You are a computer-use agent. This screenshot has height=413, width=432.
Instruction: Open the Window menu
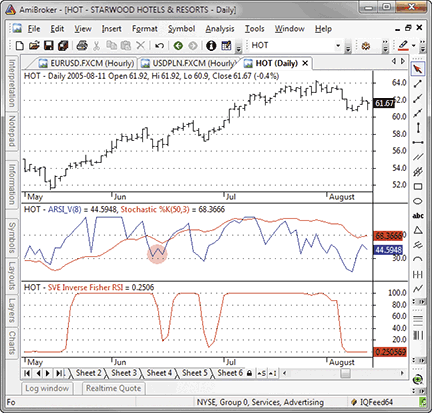290,29
